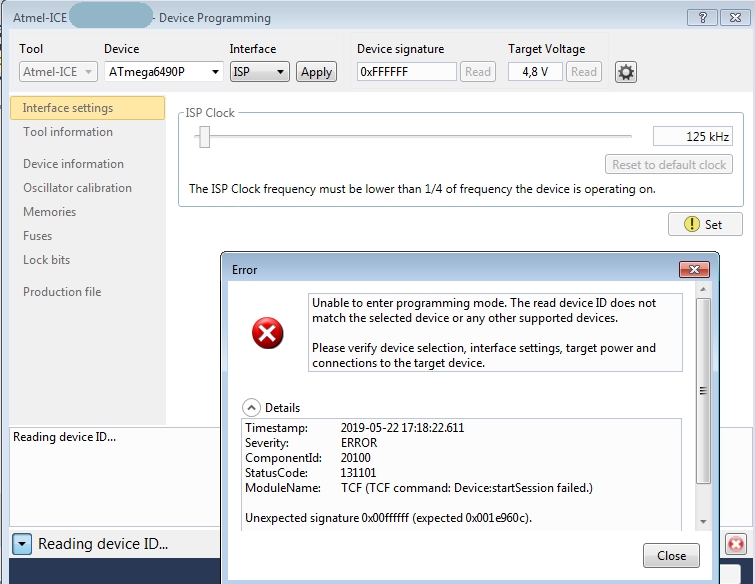The image size is (755, 584).
Task: Click the red stop icon near status bar
Action: pos(736,544)
